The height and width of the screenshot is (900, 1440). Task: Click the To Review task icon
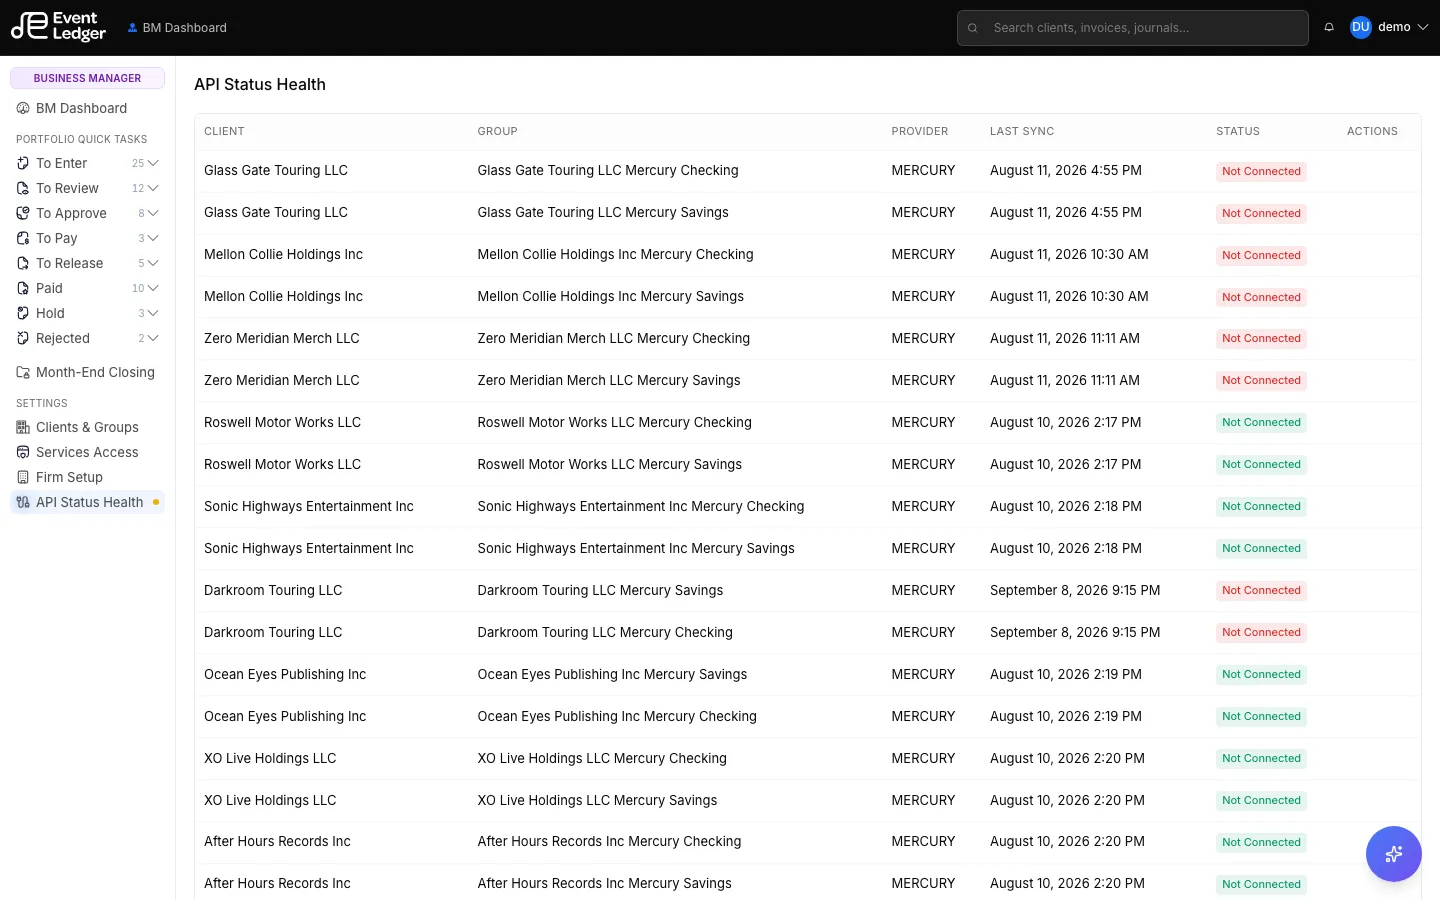point(23,188)
